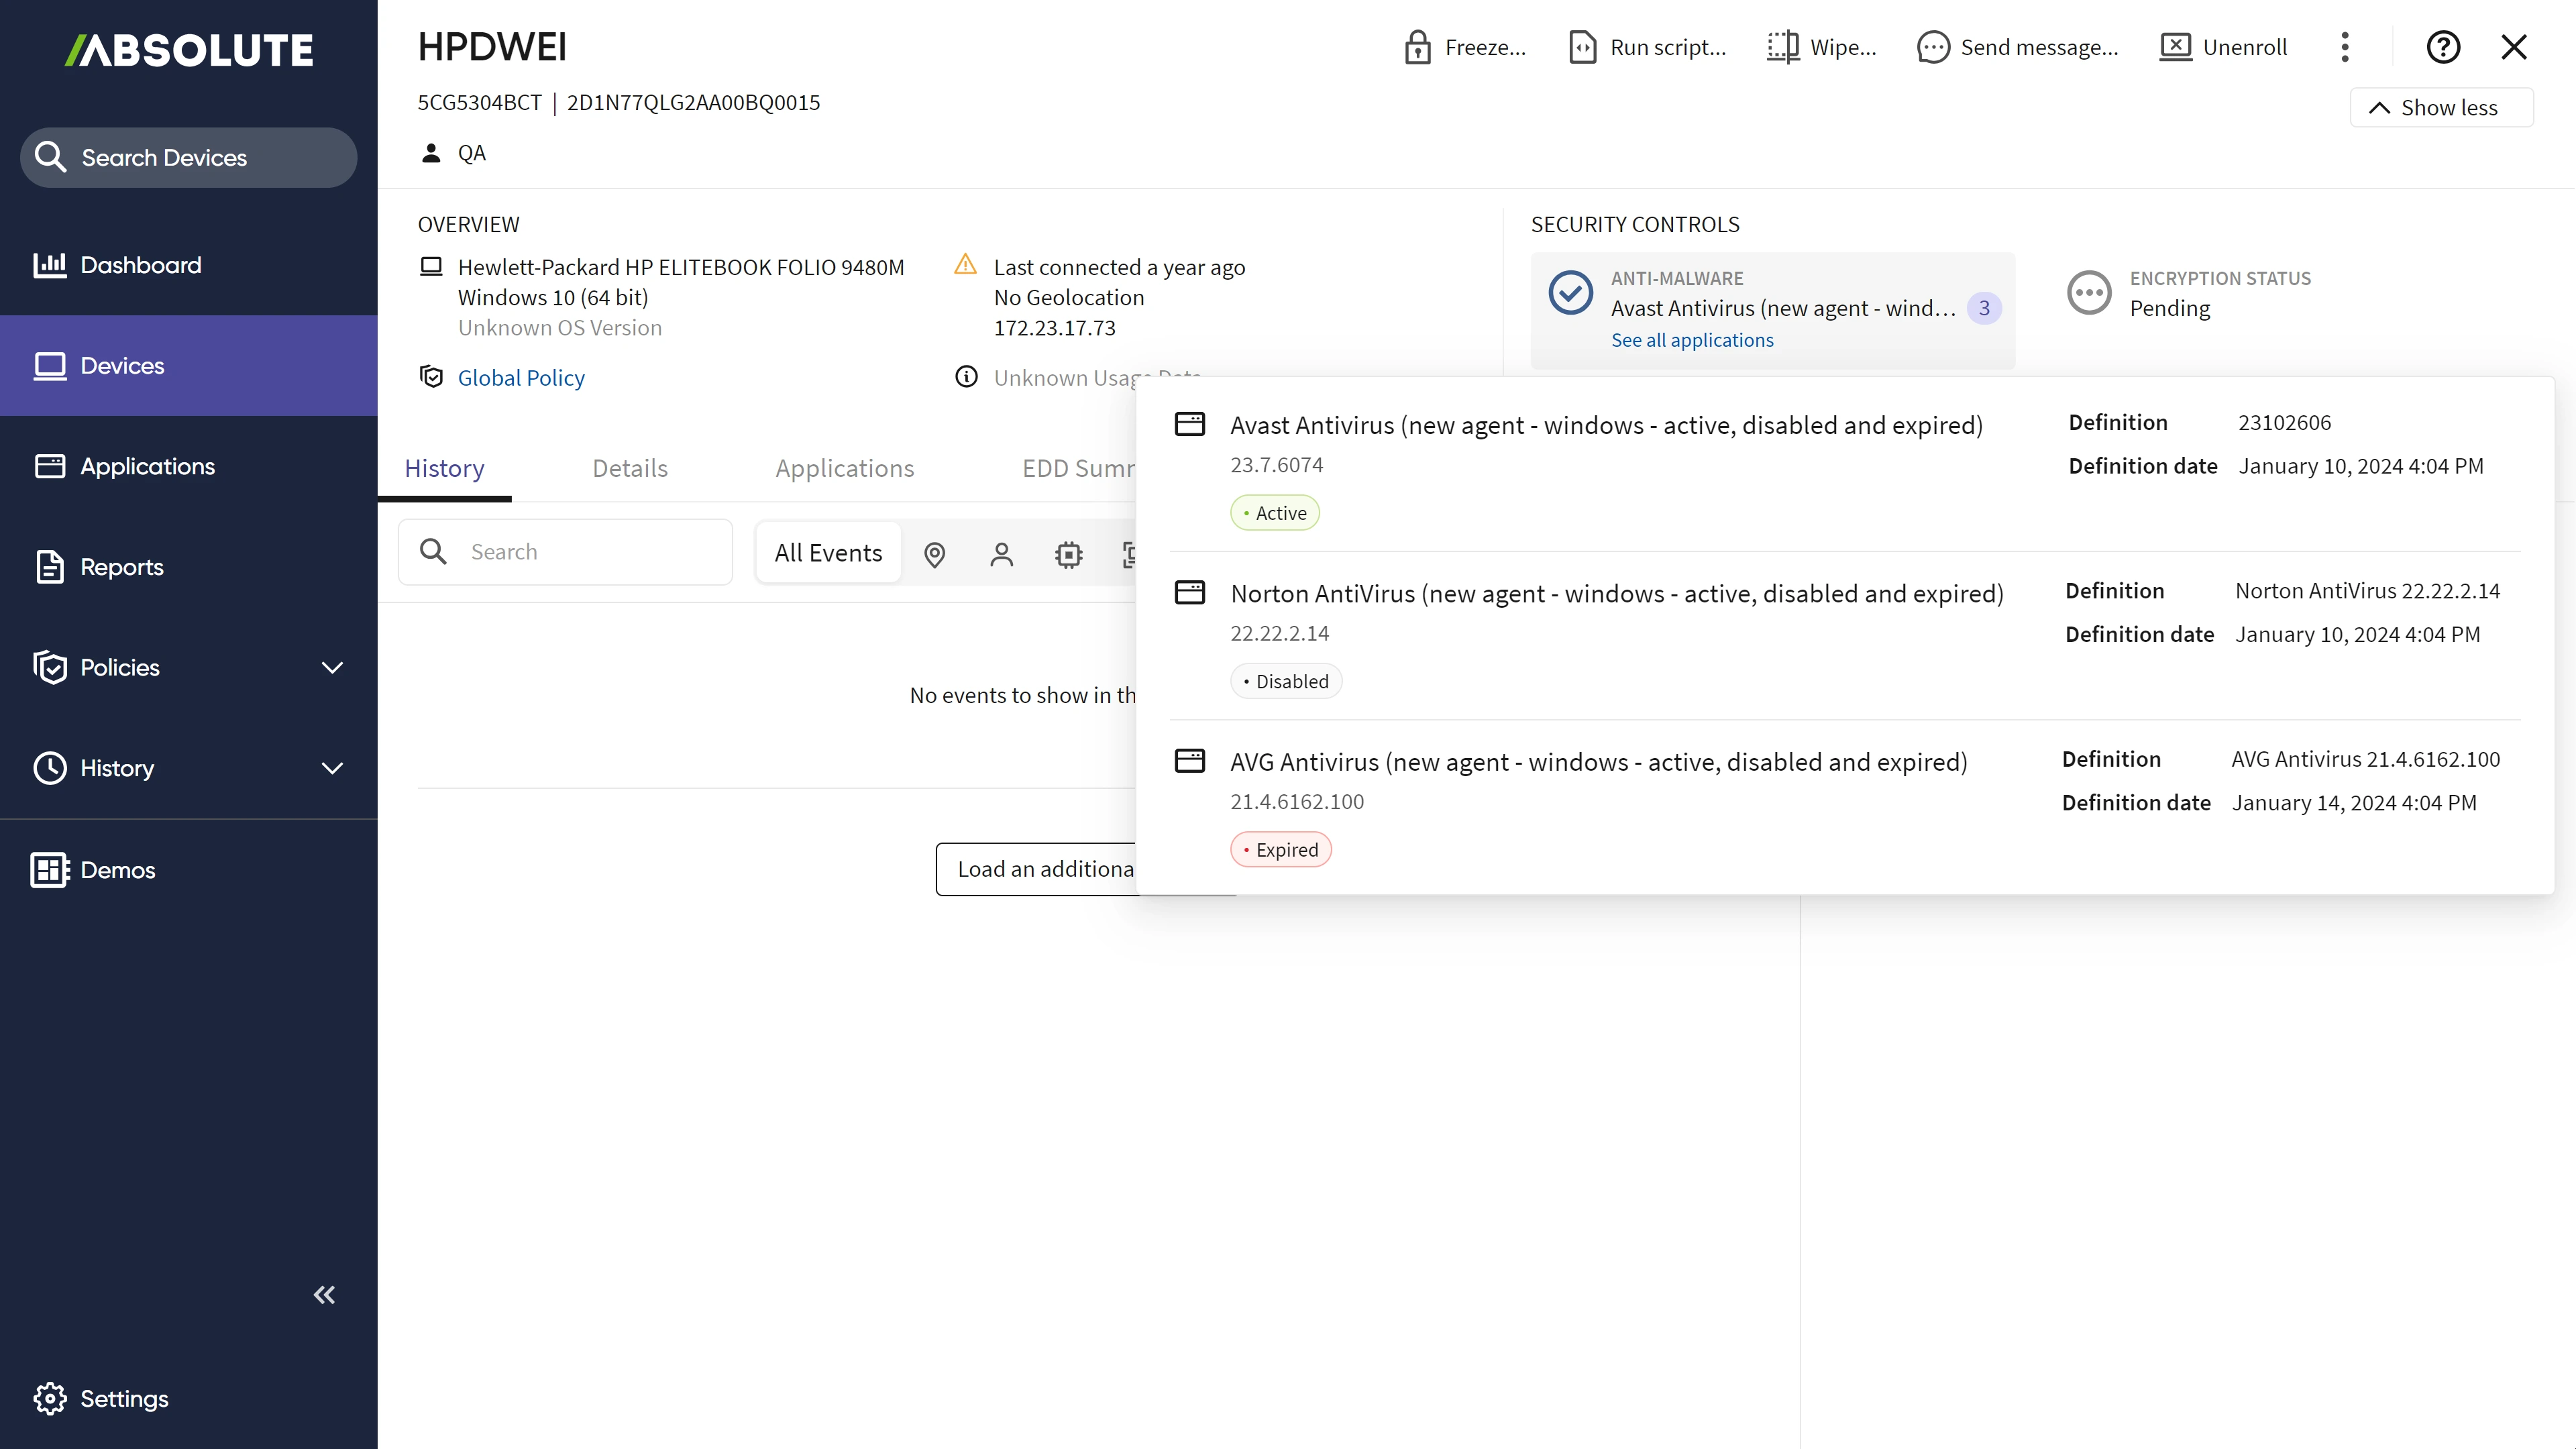This screenshot has height=1449, width=2576.
Task: Open the Devices section in the sidebar
Action: (x=188, y=366)
